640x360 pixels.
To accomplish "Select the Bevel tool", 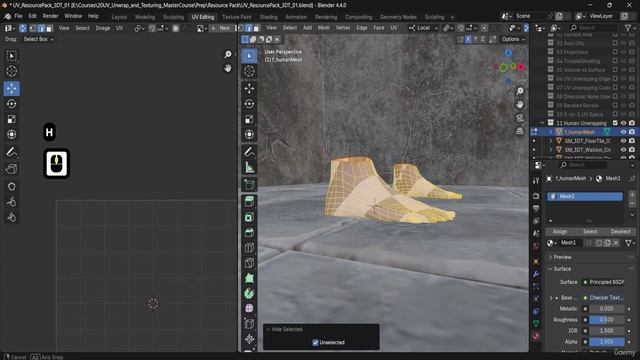I will [x=249, y=232].
